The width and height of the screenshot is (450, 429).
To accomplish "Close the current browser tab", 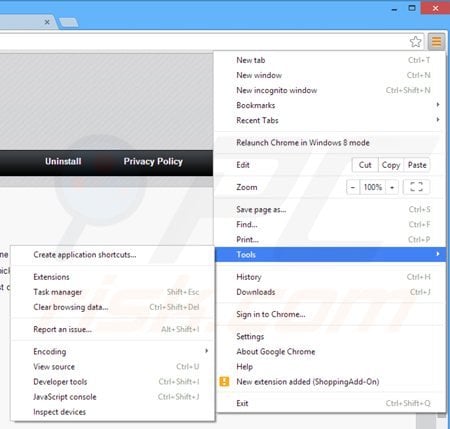I will (47, 22).
